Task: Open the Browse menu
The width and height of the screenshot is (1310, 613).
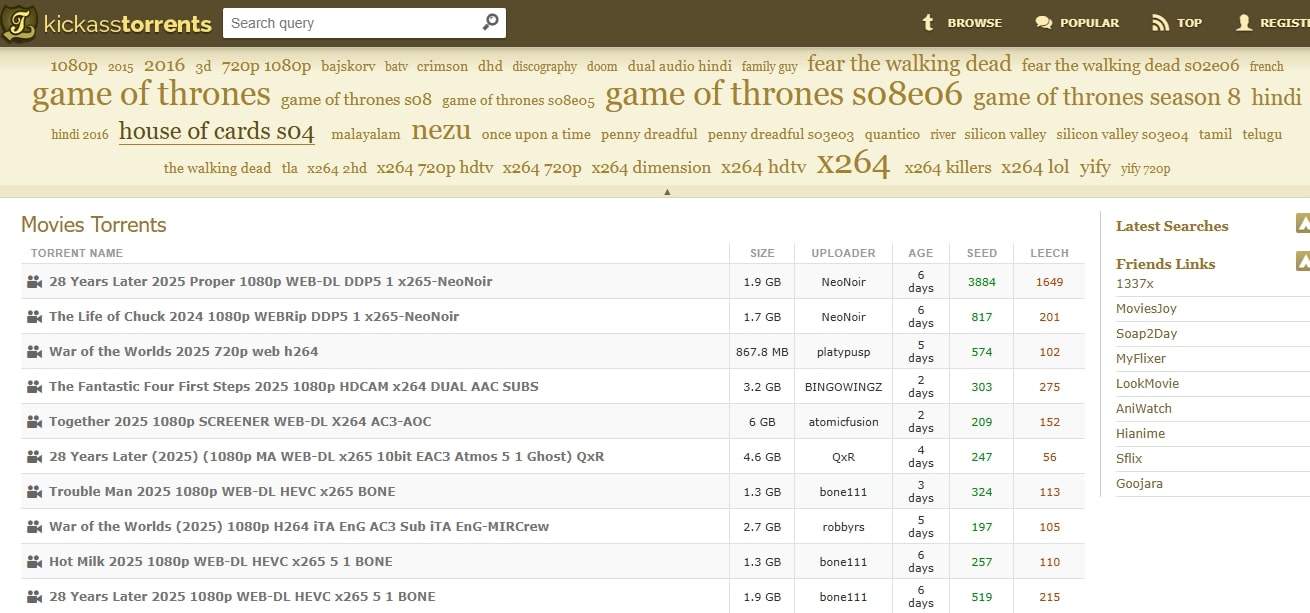Action: tap(962, 22)
